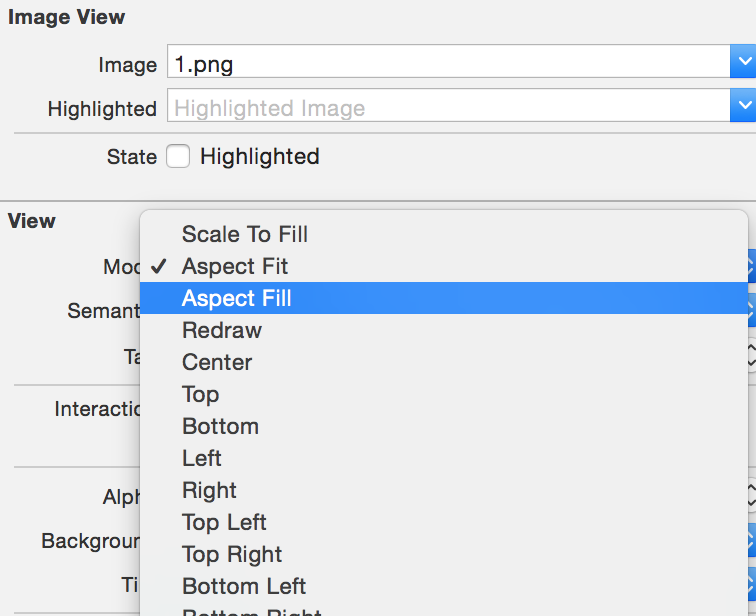Select Top Right content mode

[x=232, y=554]
